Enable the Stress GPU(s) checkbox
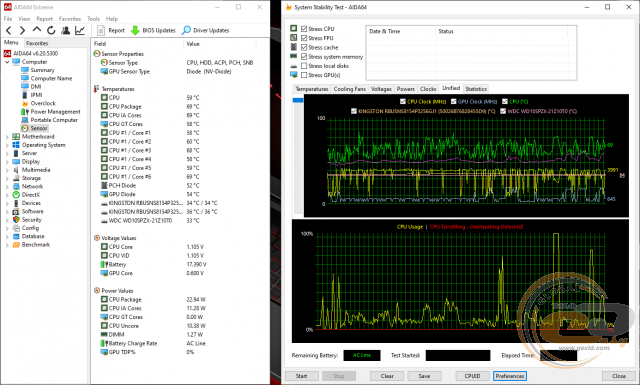 pos(304,75)
